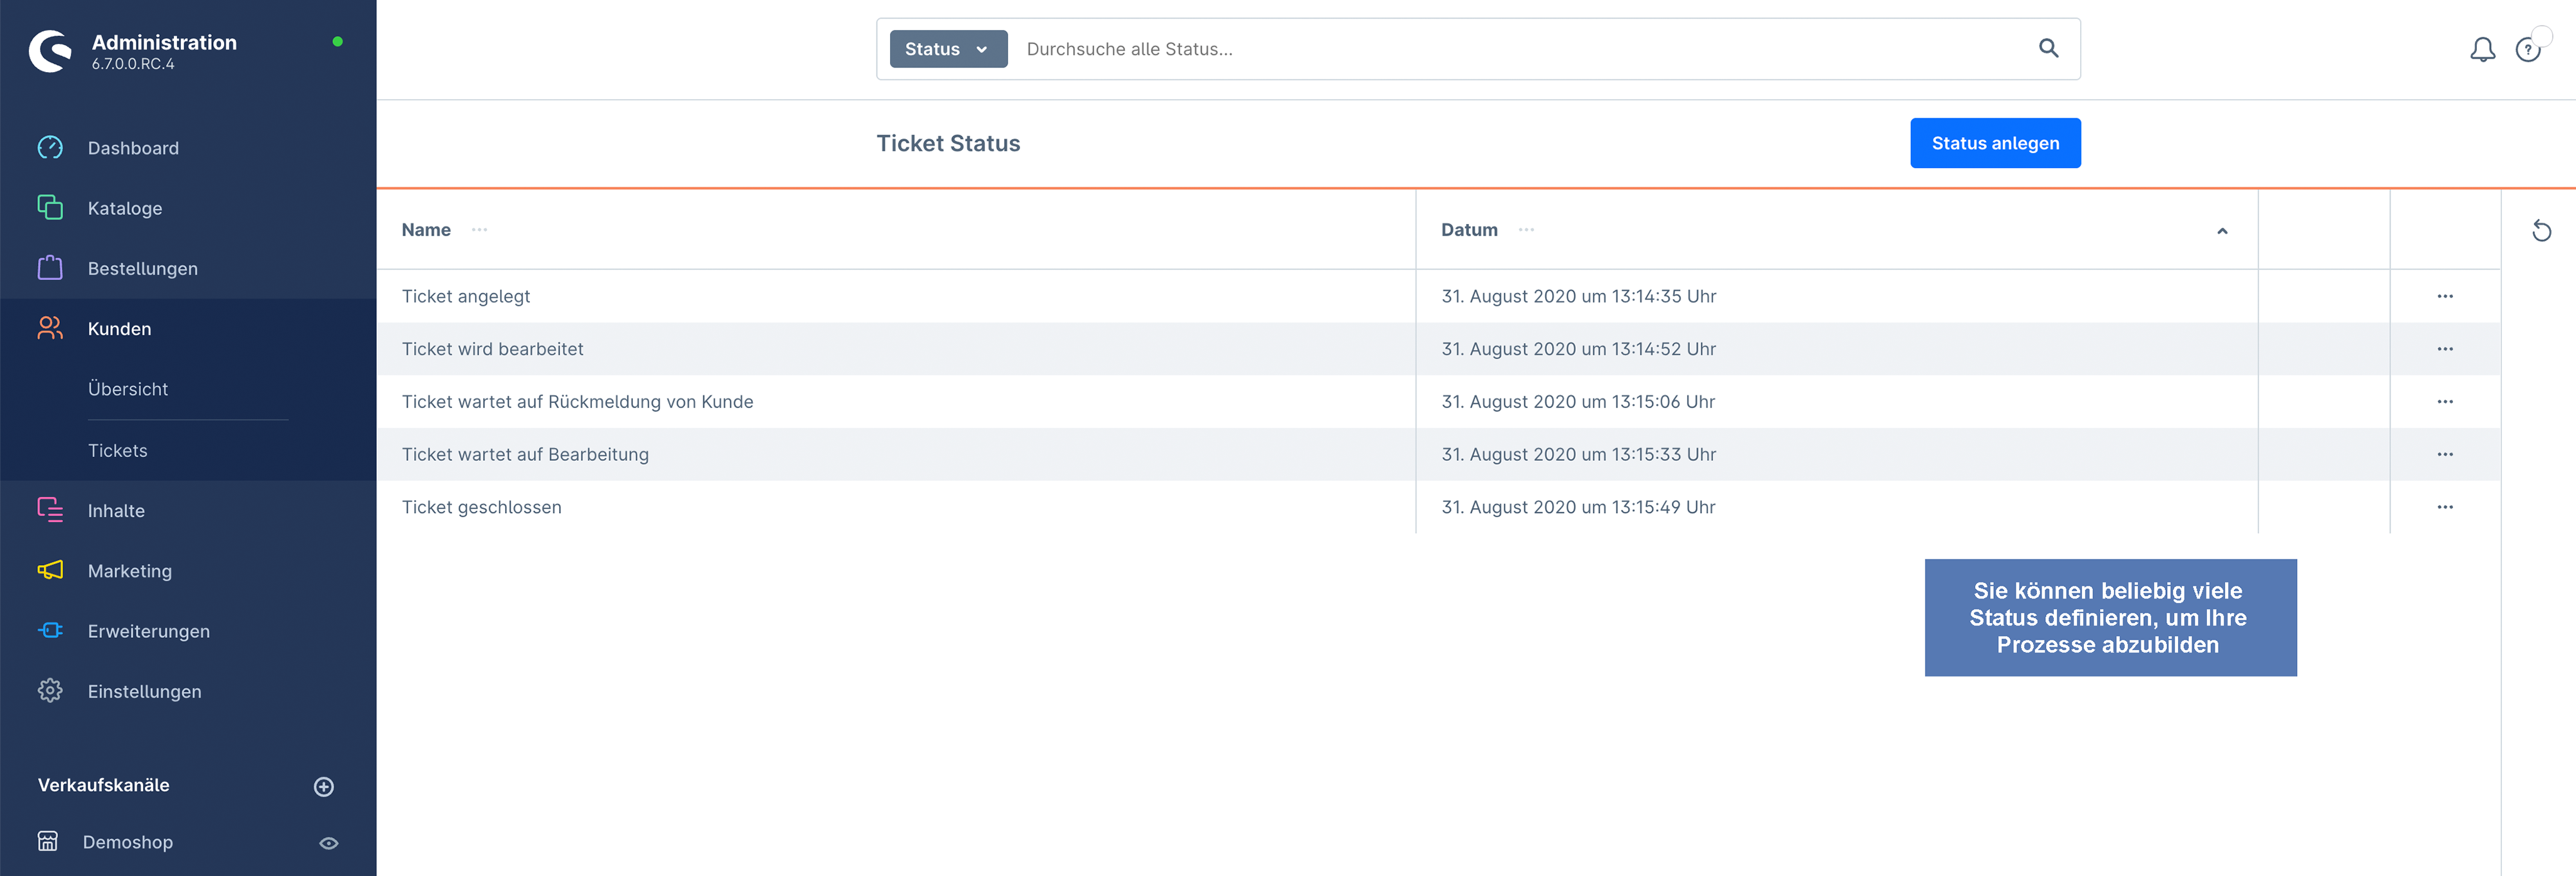The image size is (2576, 876).
Task: Toggle Demoshop visibility eye icon
Action: [x=328, y=843]
